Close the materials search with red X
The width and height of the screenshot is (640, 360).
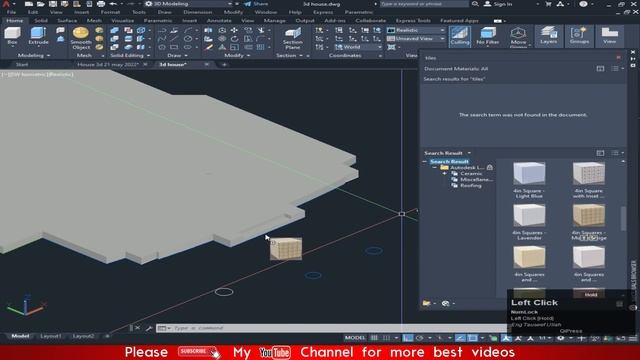pos(618,58)
